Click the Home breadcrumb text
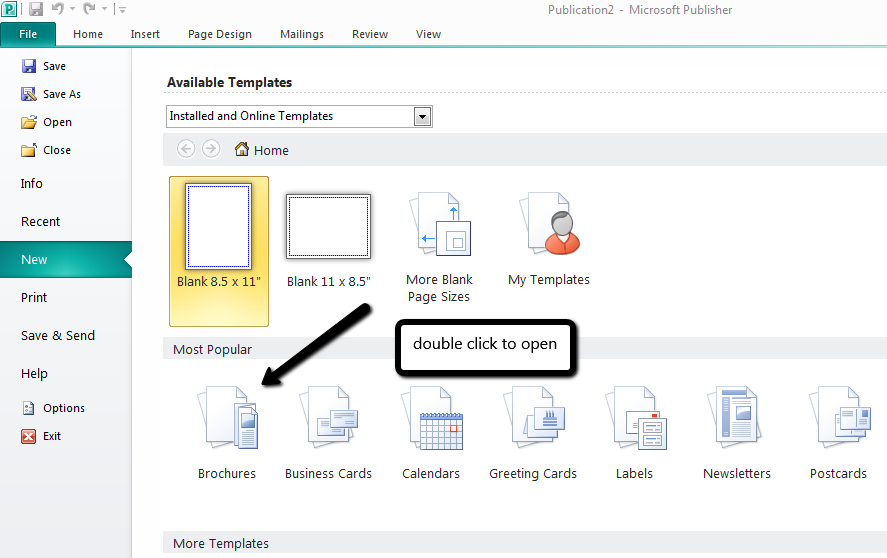 pyautogui.click(x=271, y=151)
